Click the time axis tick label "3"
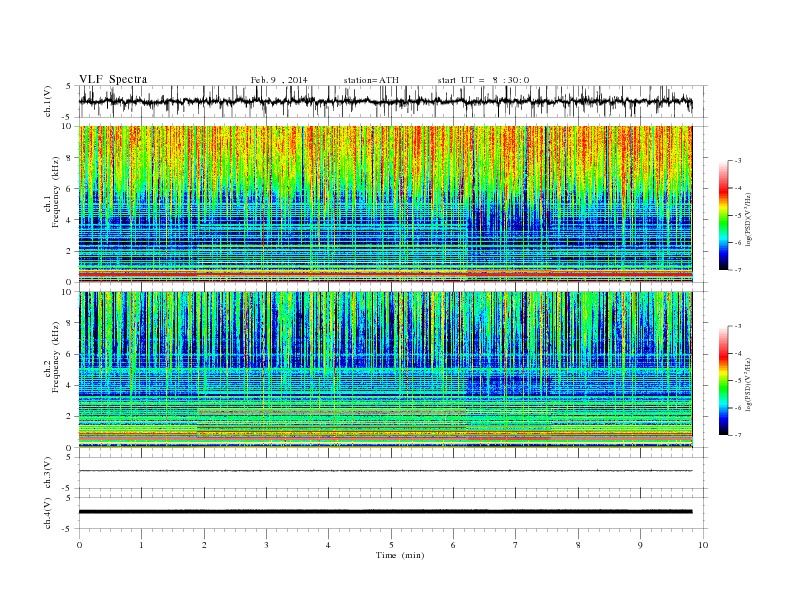The height and width of the screenshot is (612, 792). (x=267, y=545)
